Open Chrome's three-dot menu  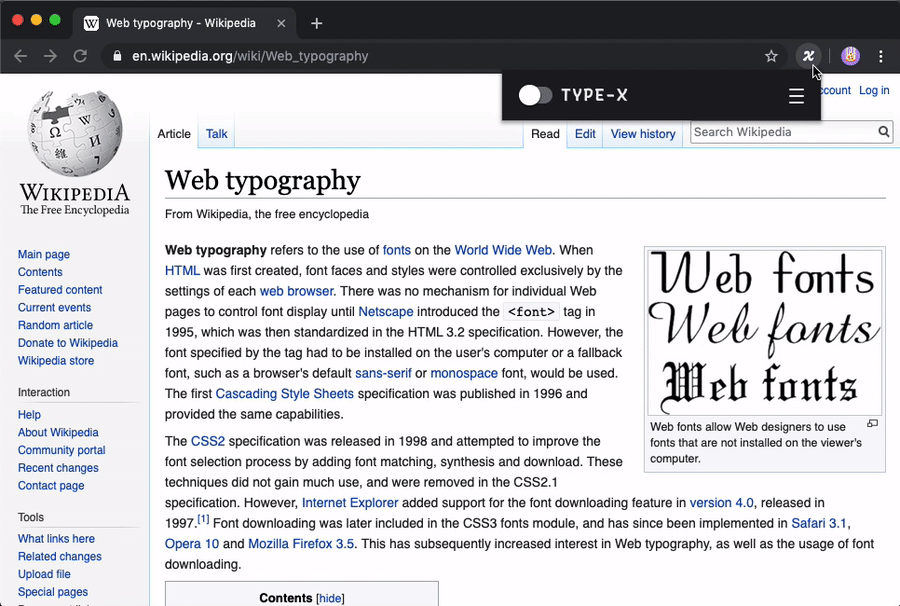click(880, 56)
